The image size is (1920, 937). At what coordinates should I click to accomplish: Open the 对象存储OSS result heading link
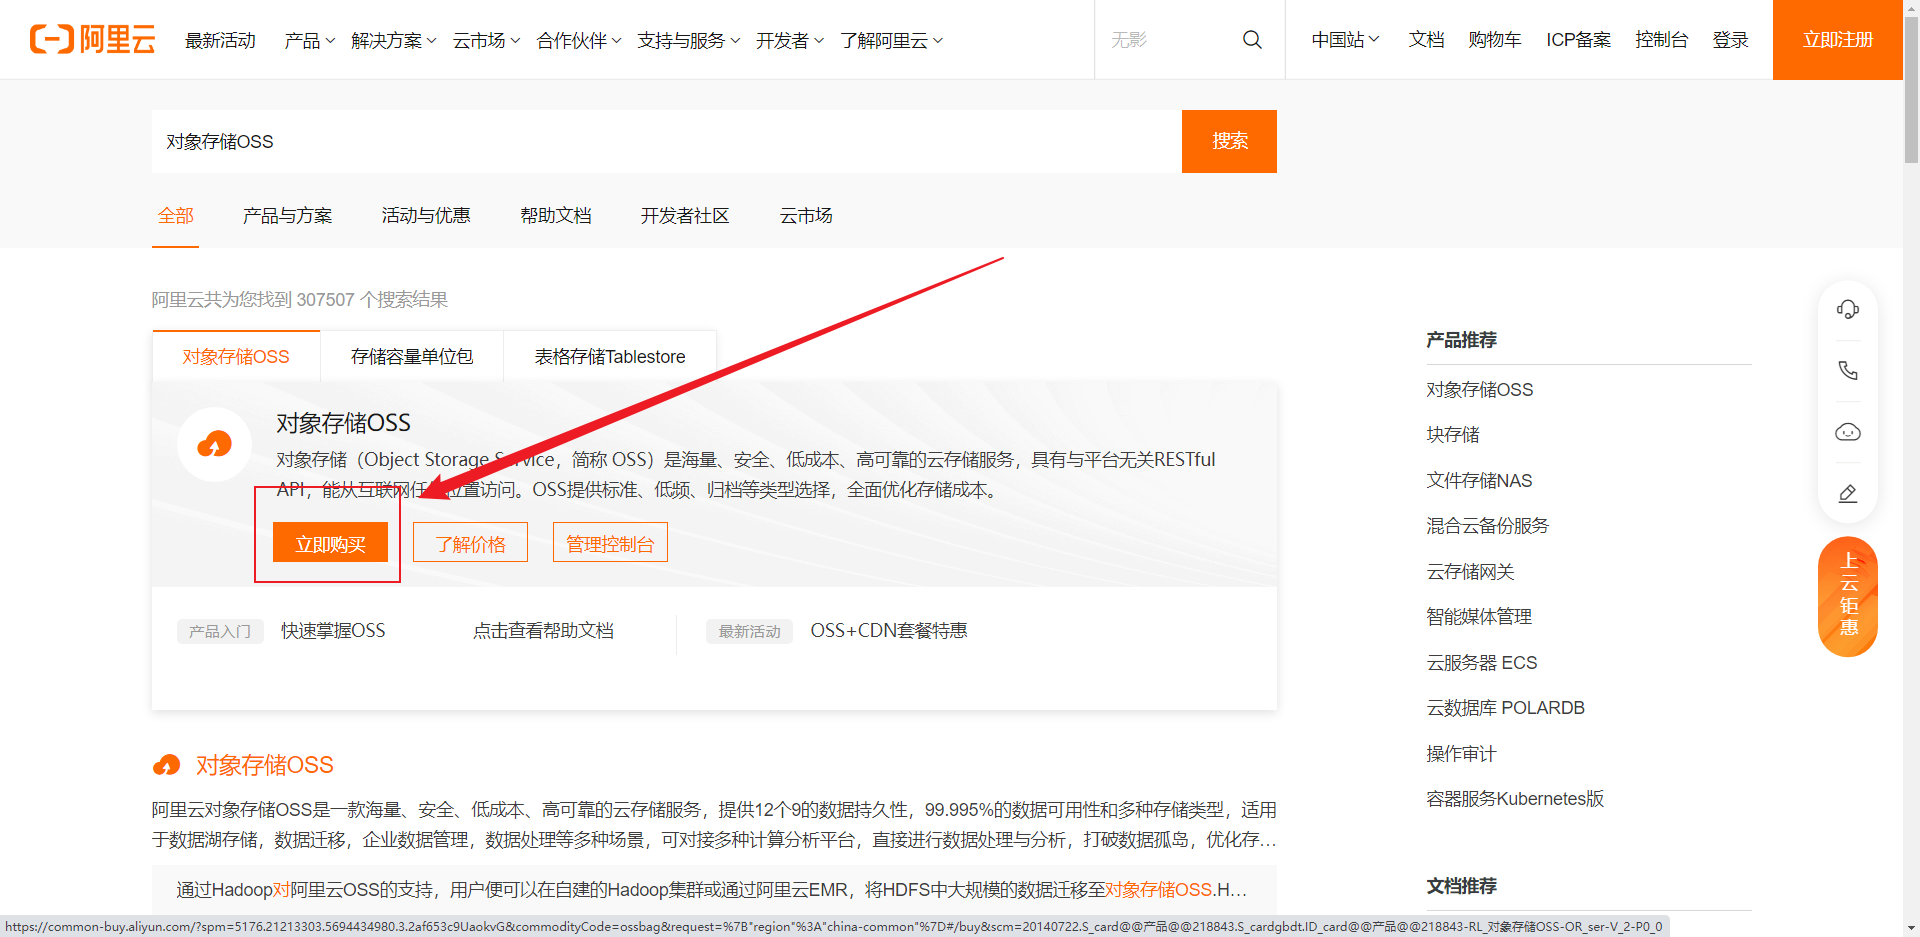(x=265, y=765)
